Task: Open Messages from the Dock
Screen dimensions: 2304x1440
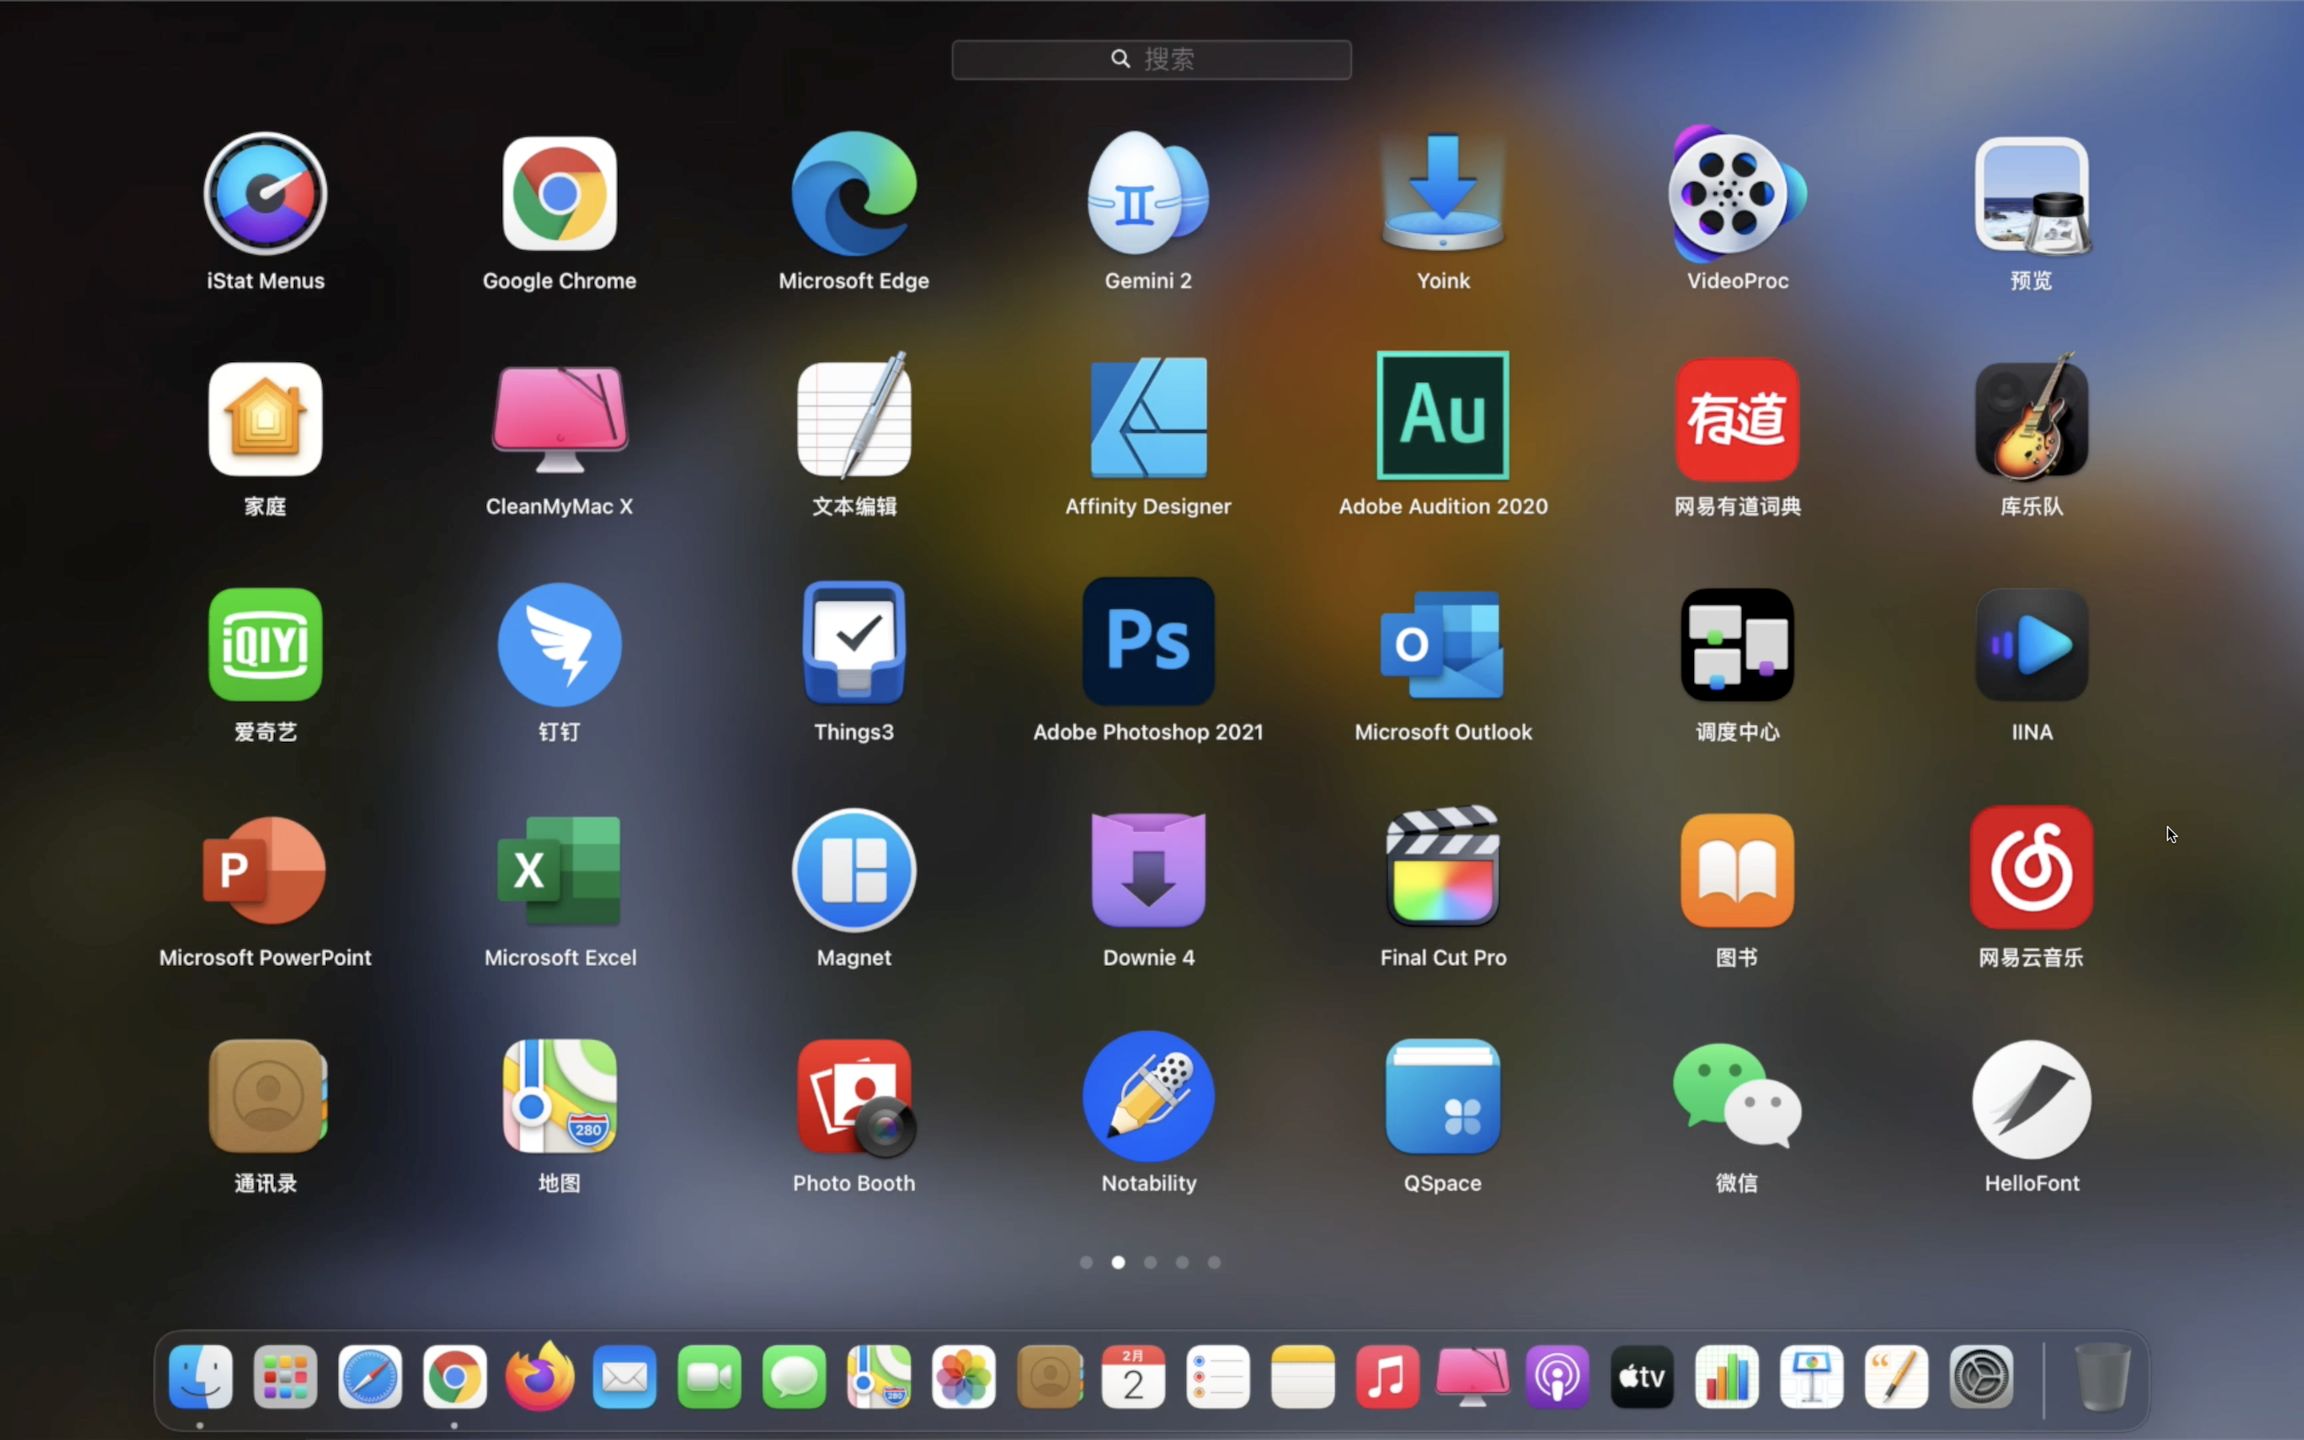Action: [x=794, y=1377]
